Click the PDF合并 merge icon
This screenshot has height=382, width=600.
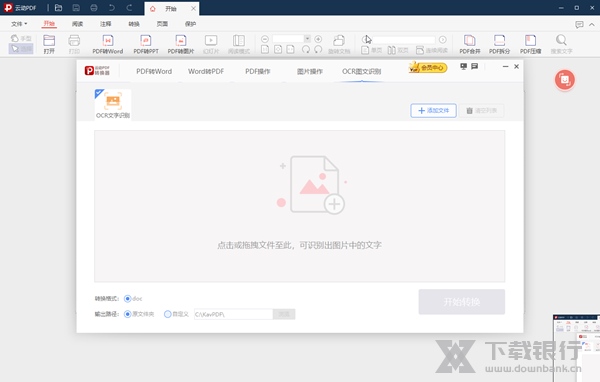coord(470,44)
